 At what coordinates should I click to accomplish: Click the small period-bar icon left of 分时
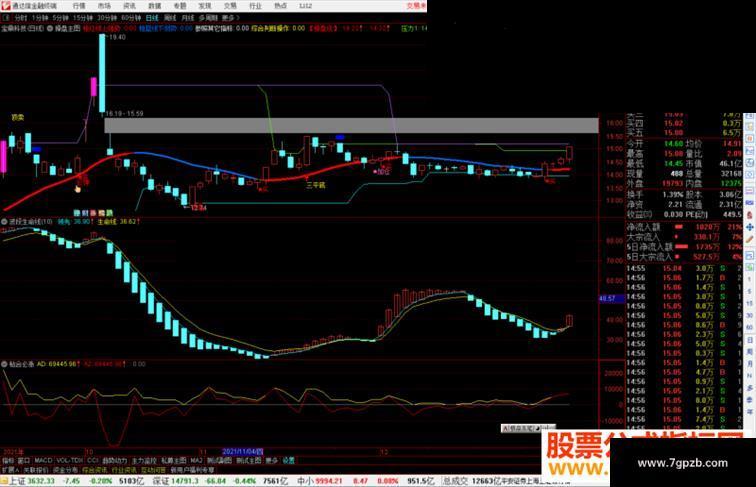(x=6, y=18)
